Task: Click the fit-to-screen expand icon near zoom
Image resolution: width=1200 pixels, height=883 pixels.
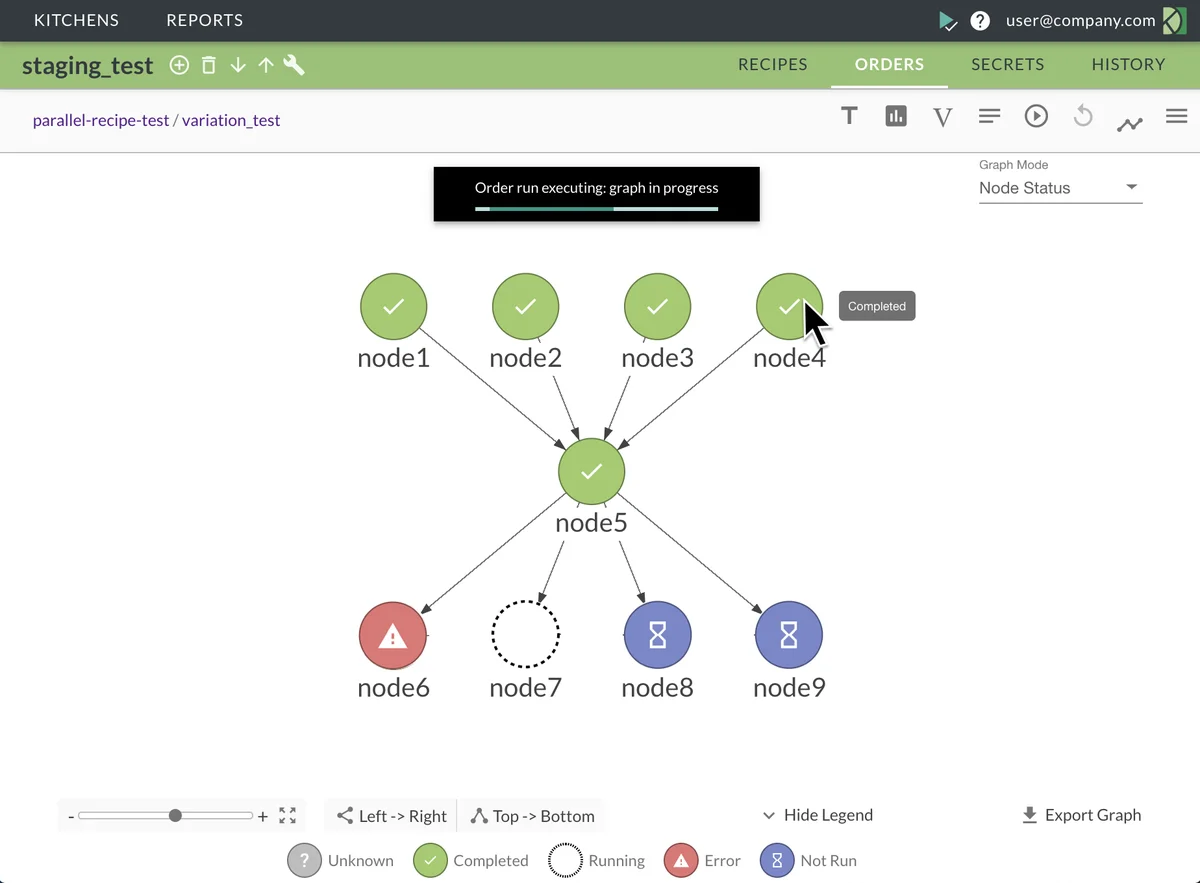Action: 288,815
